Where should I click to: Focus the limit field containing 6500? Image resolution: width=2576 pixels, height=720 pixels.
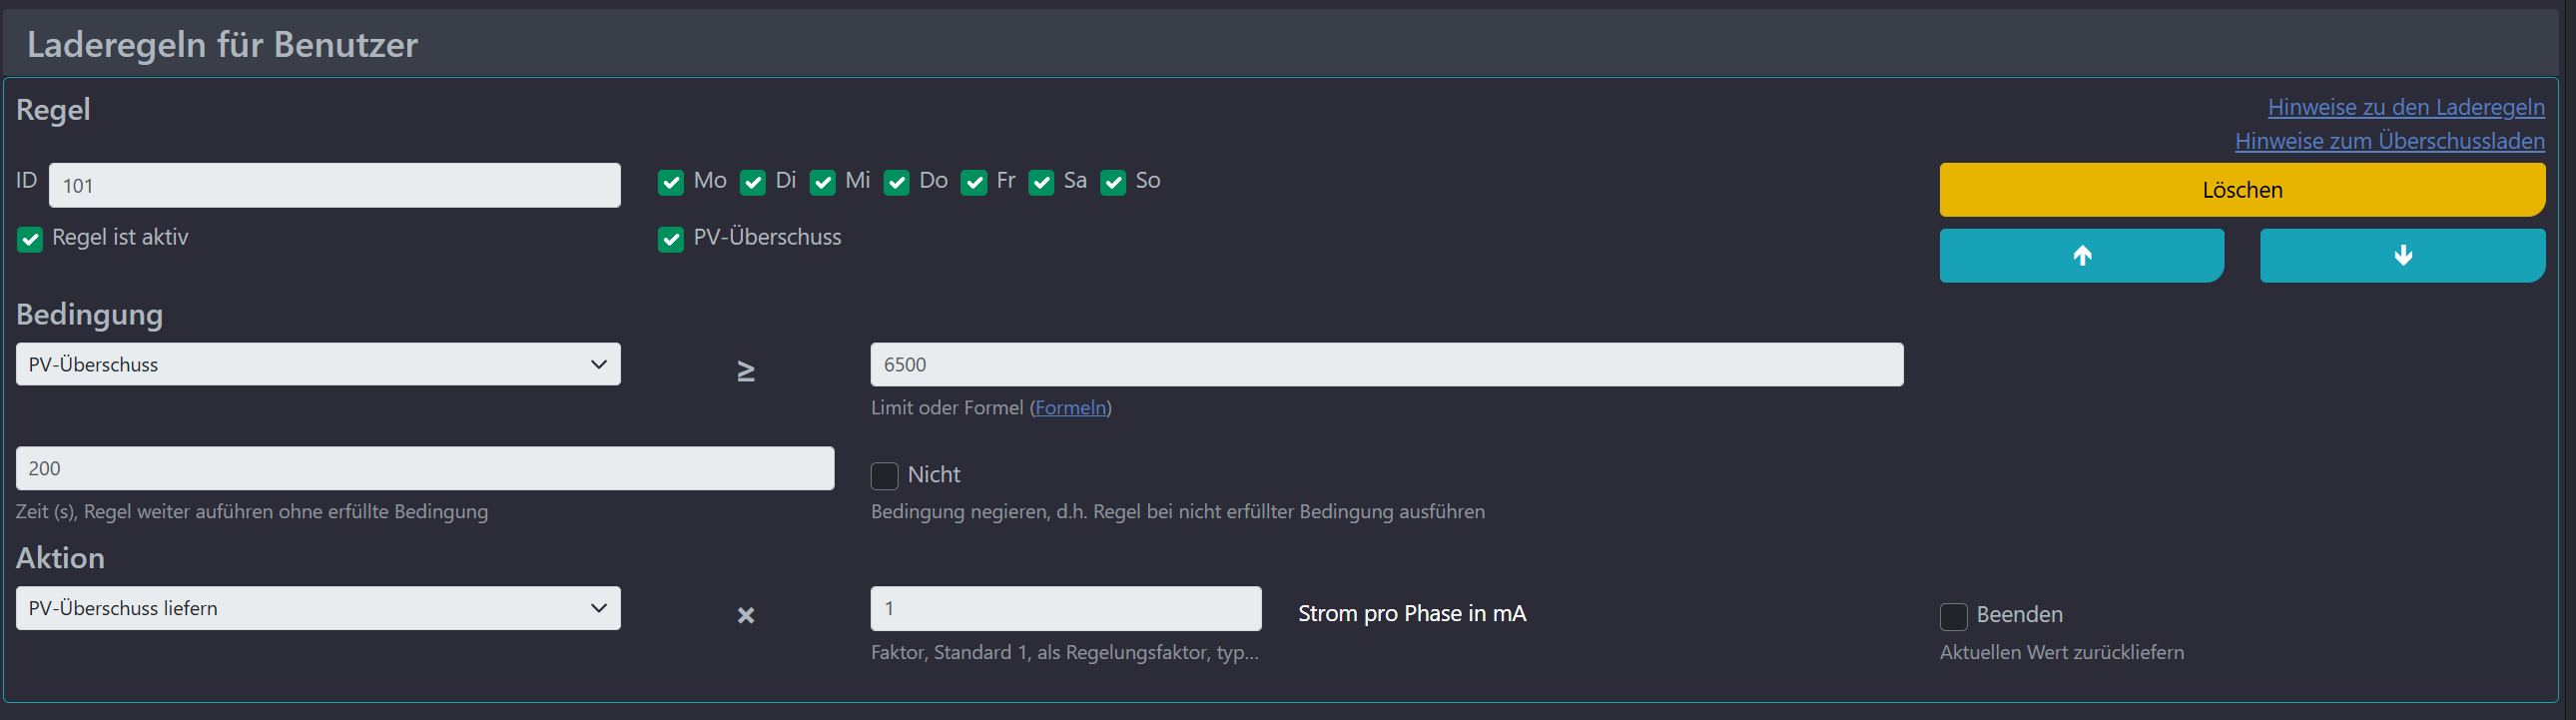[1386, 364]
